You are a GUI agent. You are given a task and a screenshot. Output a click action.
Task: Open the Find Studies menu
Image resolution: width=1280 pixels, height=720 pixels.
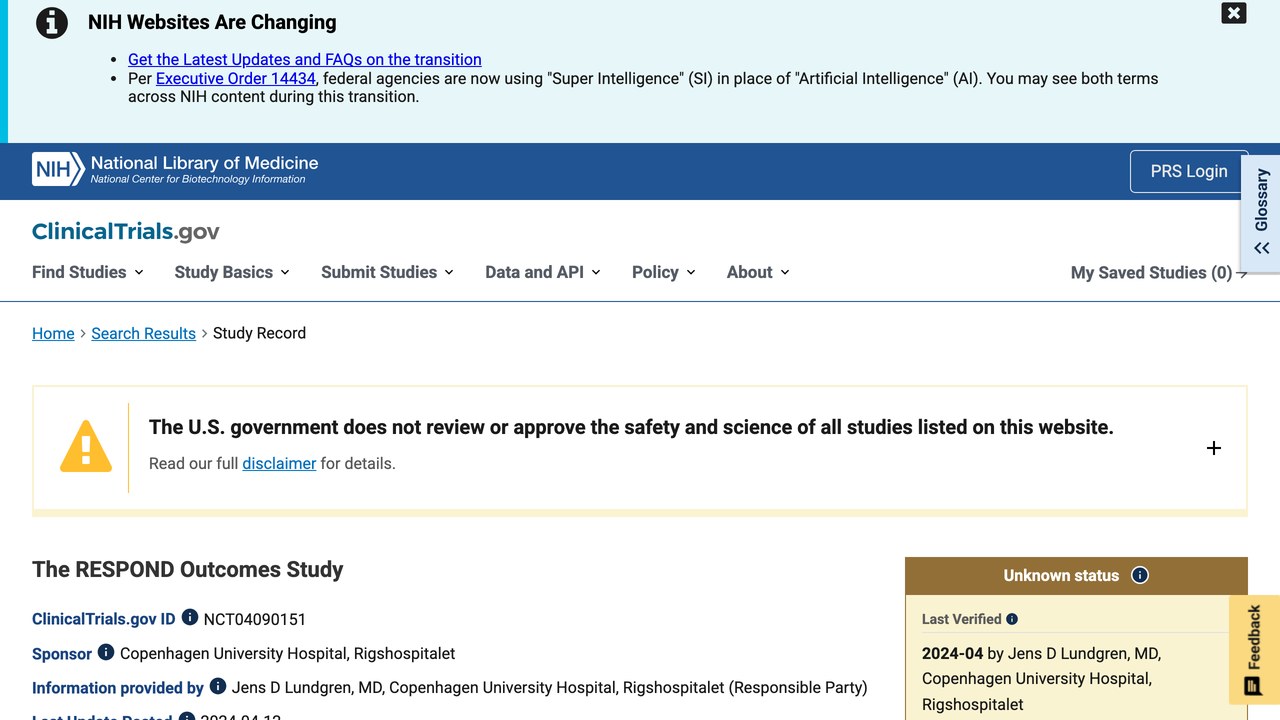[88, 272]
